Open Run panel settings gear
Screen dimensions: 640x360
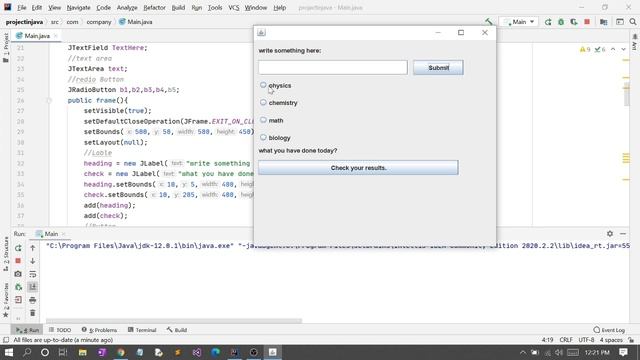(610, 233)
